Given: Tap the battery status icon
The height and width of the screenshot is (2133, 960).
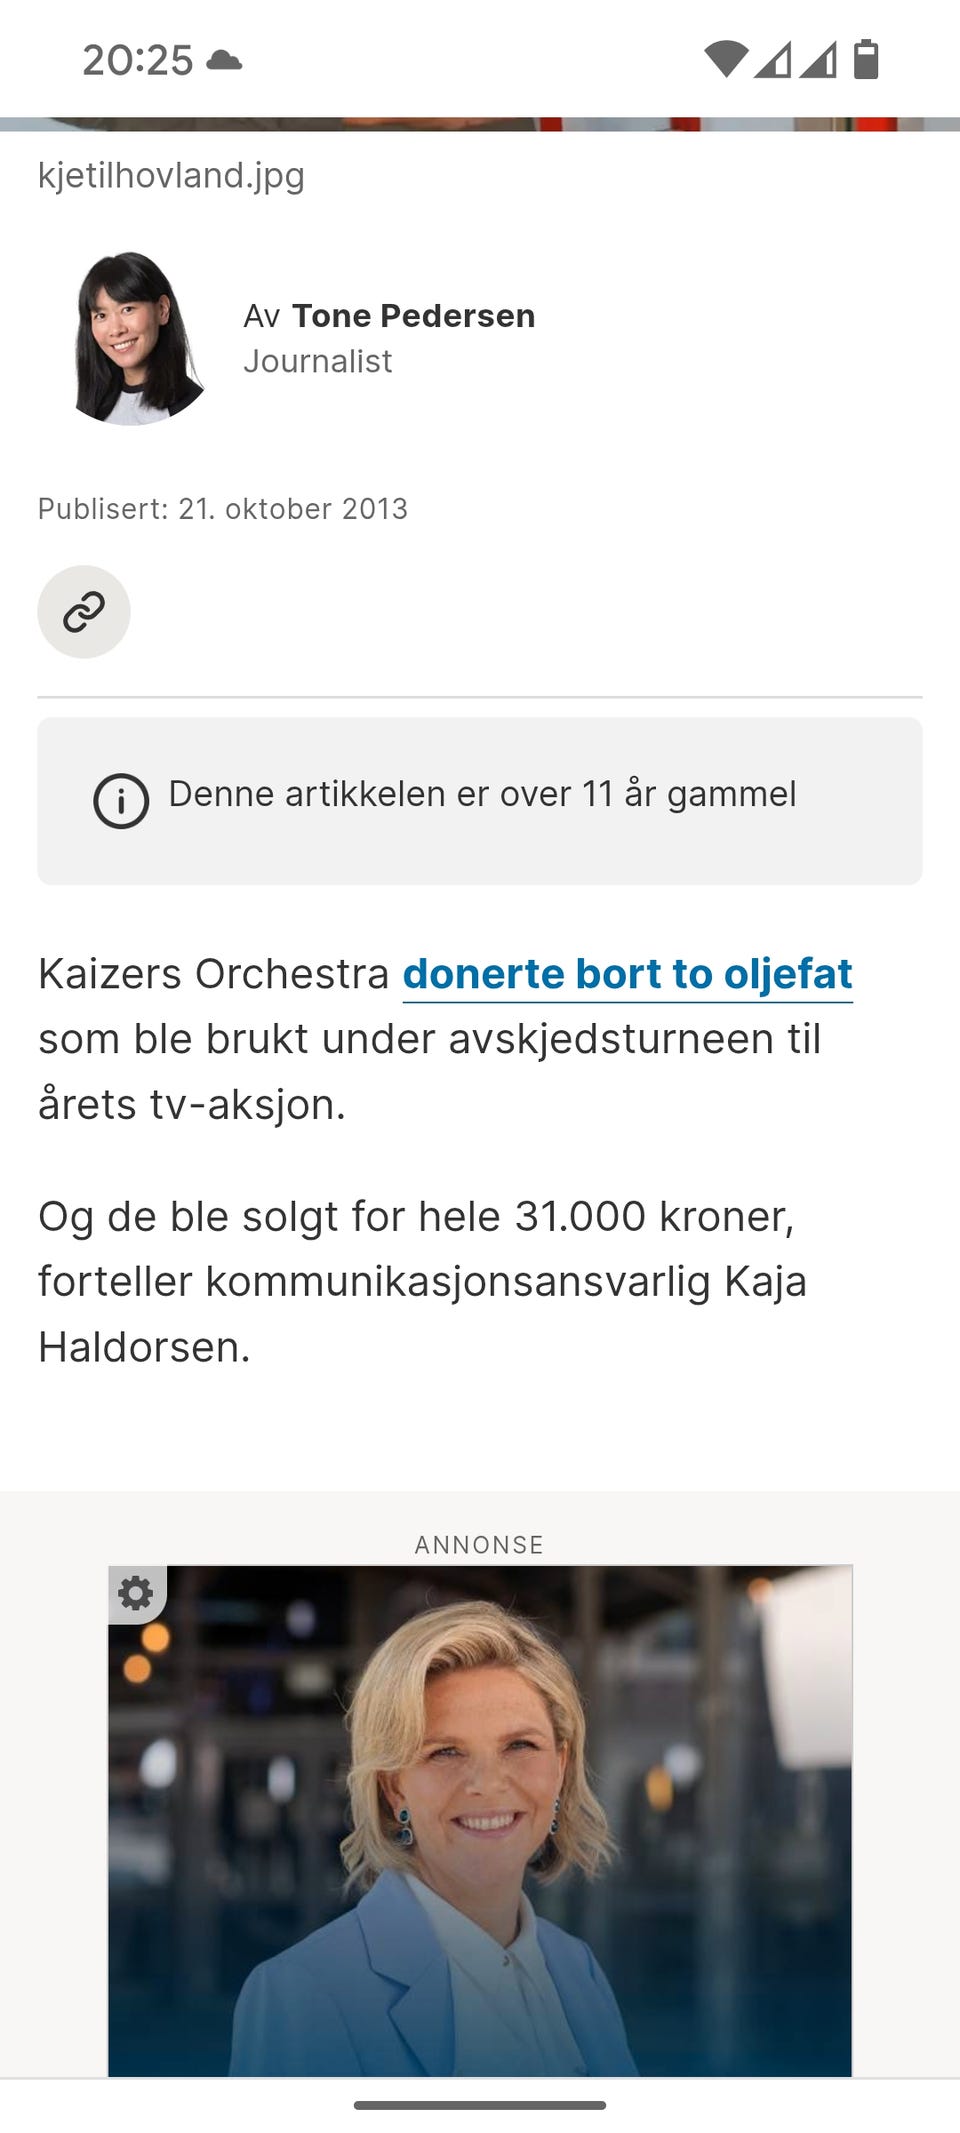Looking at the screenshot, I should click(866, 59).
